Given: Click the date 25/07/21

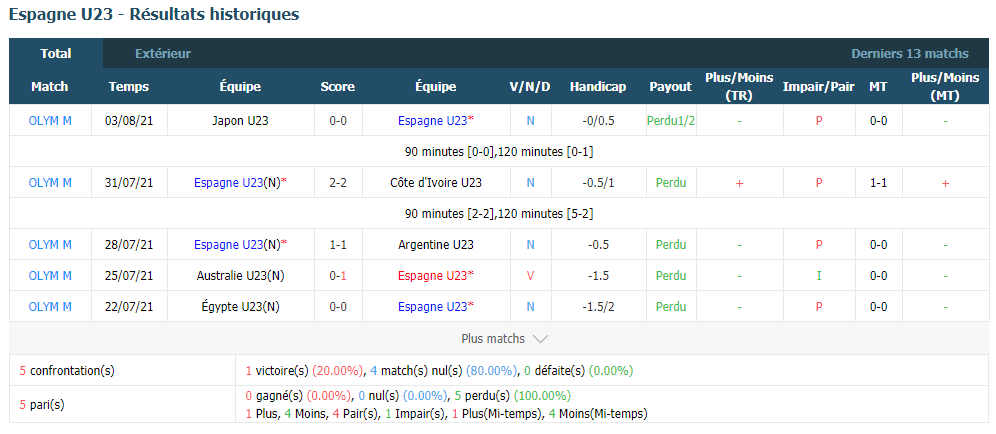Looking at the screenshot, I should click(129, 275).
